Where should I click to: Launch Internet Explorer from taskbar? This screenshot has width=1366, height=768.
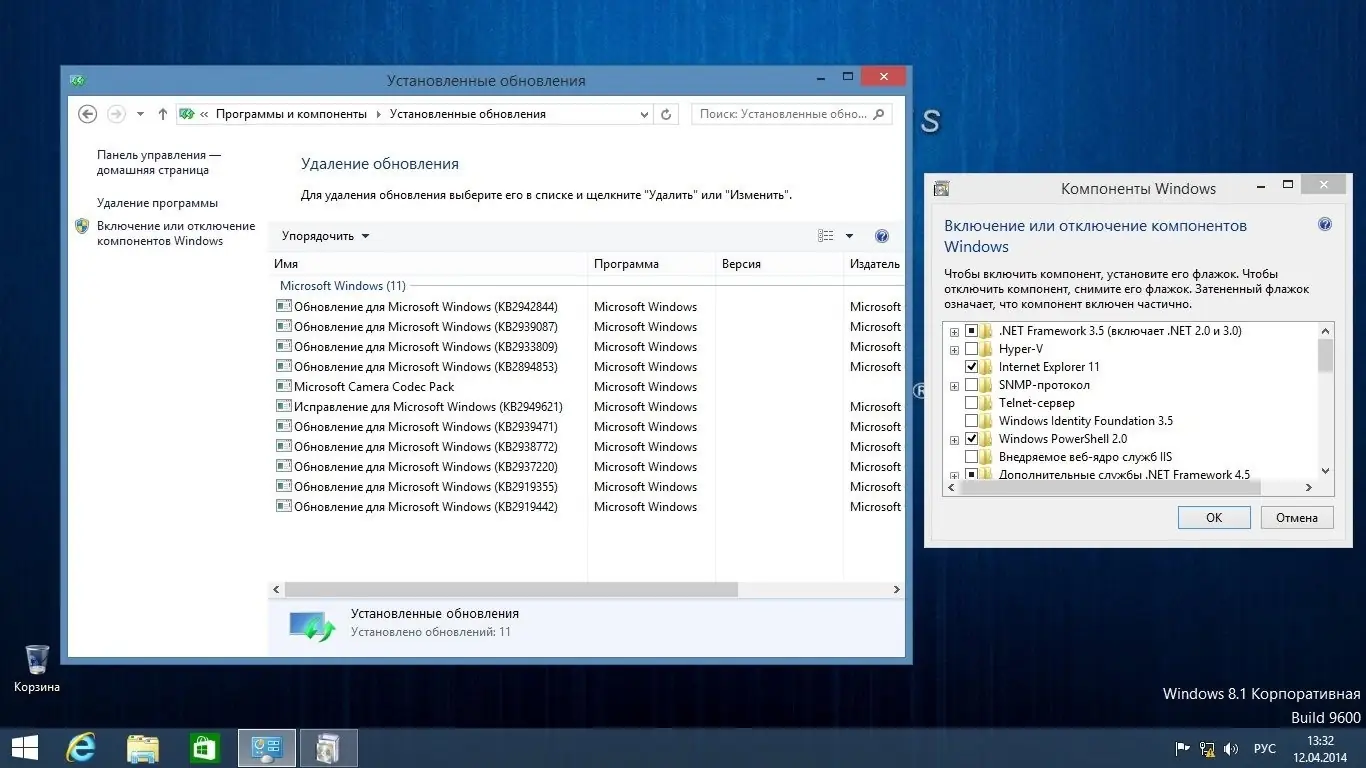80,748
